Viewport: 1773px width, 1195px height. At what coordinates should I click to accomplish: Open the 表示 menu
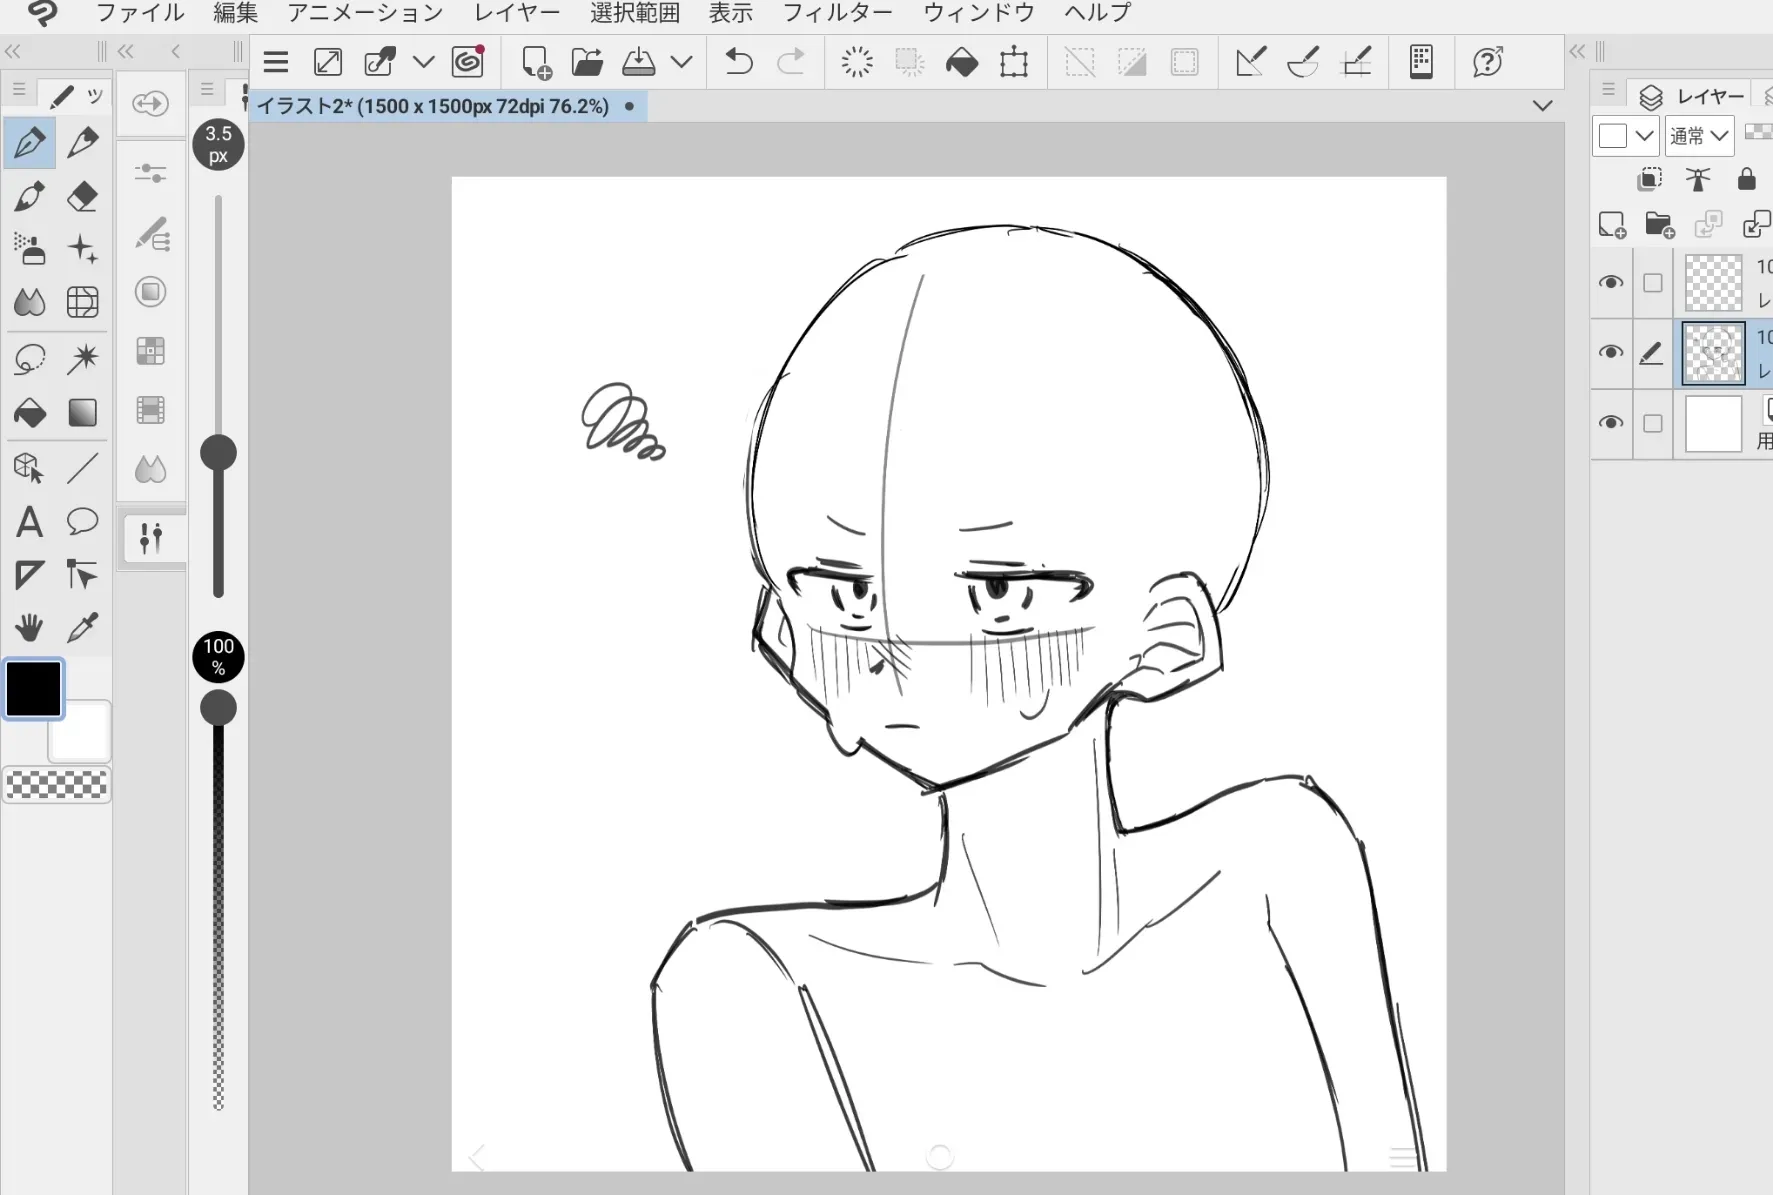point(731,13)
